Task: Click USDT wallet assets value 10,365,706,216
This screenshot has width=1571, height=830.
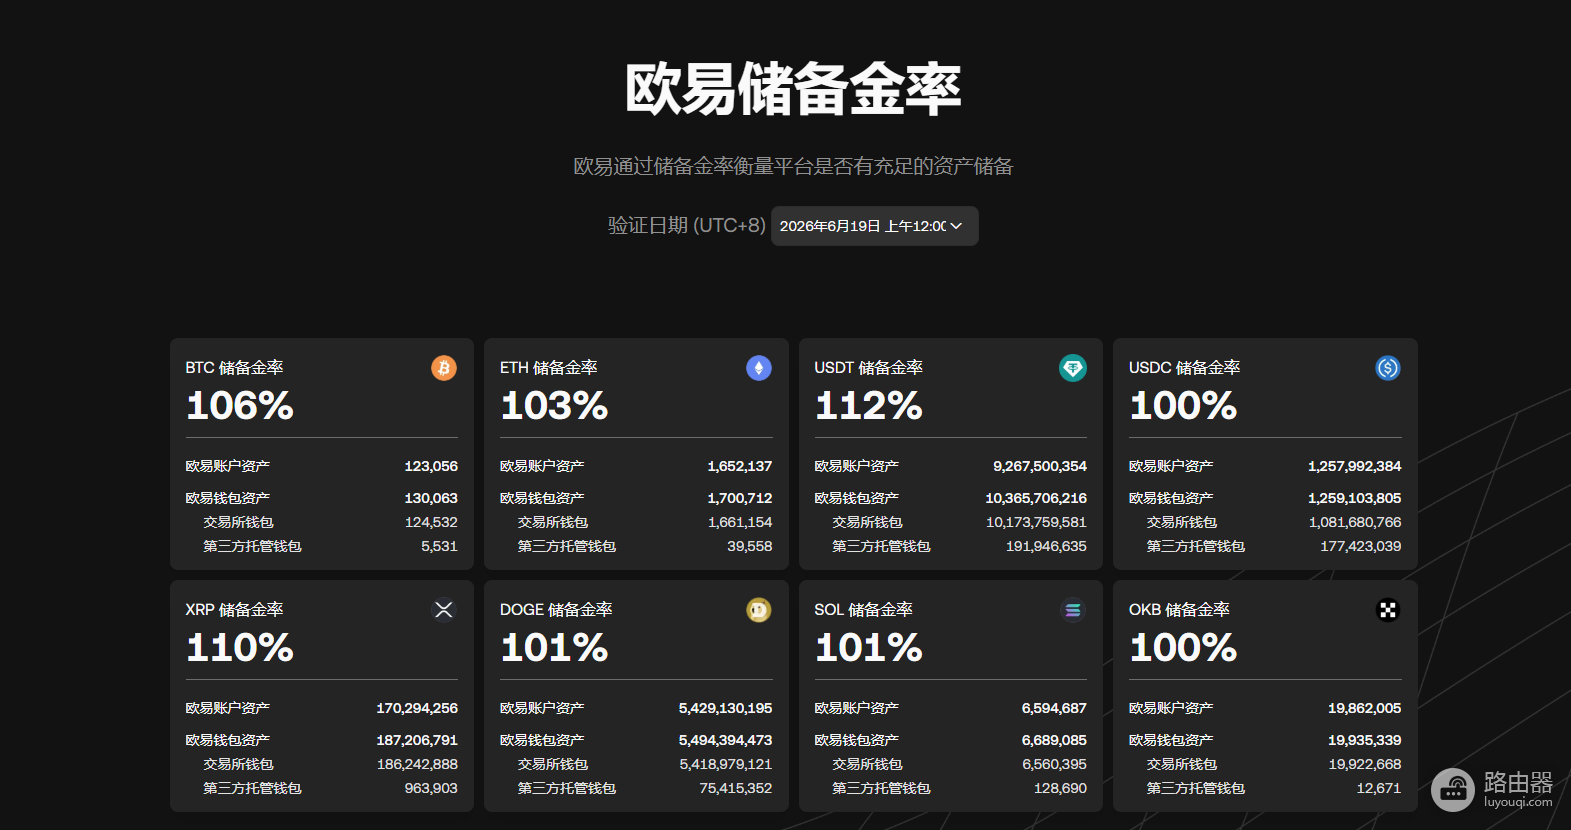Action: [1036, 498]
